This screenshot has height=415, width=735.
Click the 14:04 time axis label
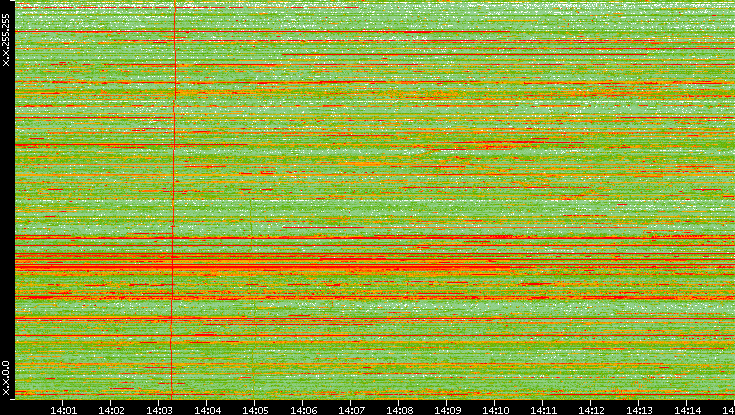[207, 410]
